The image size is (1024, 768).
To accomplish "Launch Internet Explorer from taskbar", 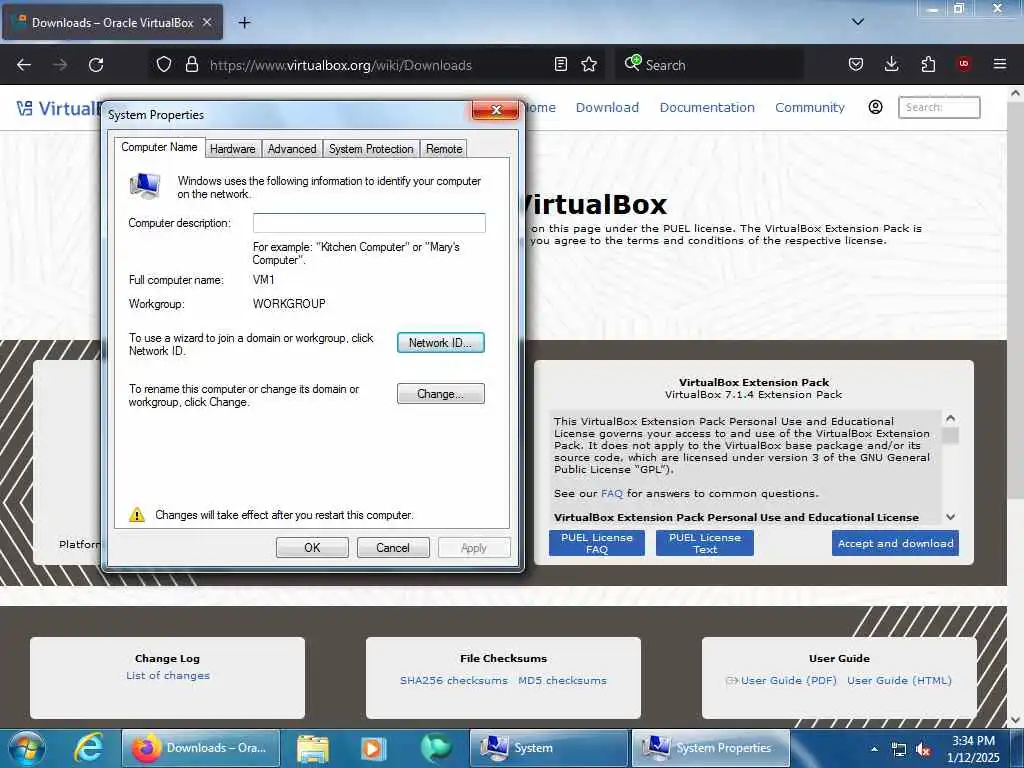I will pos(88,748).
